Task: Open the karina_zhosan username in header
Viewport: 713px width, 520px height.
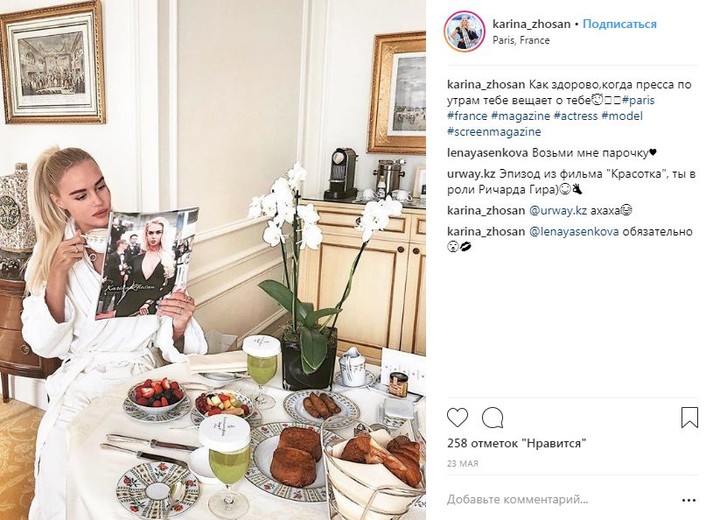Action: coord(531,24)
